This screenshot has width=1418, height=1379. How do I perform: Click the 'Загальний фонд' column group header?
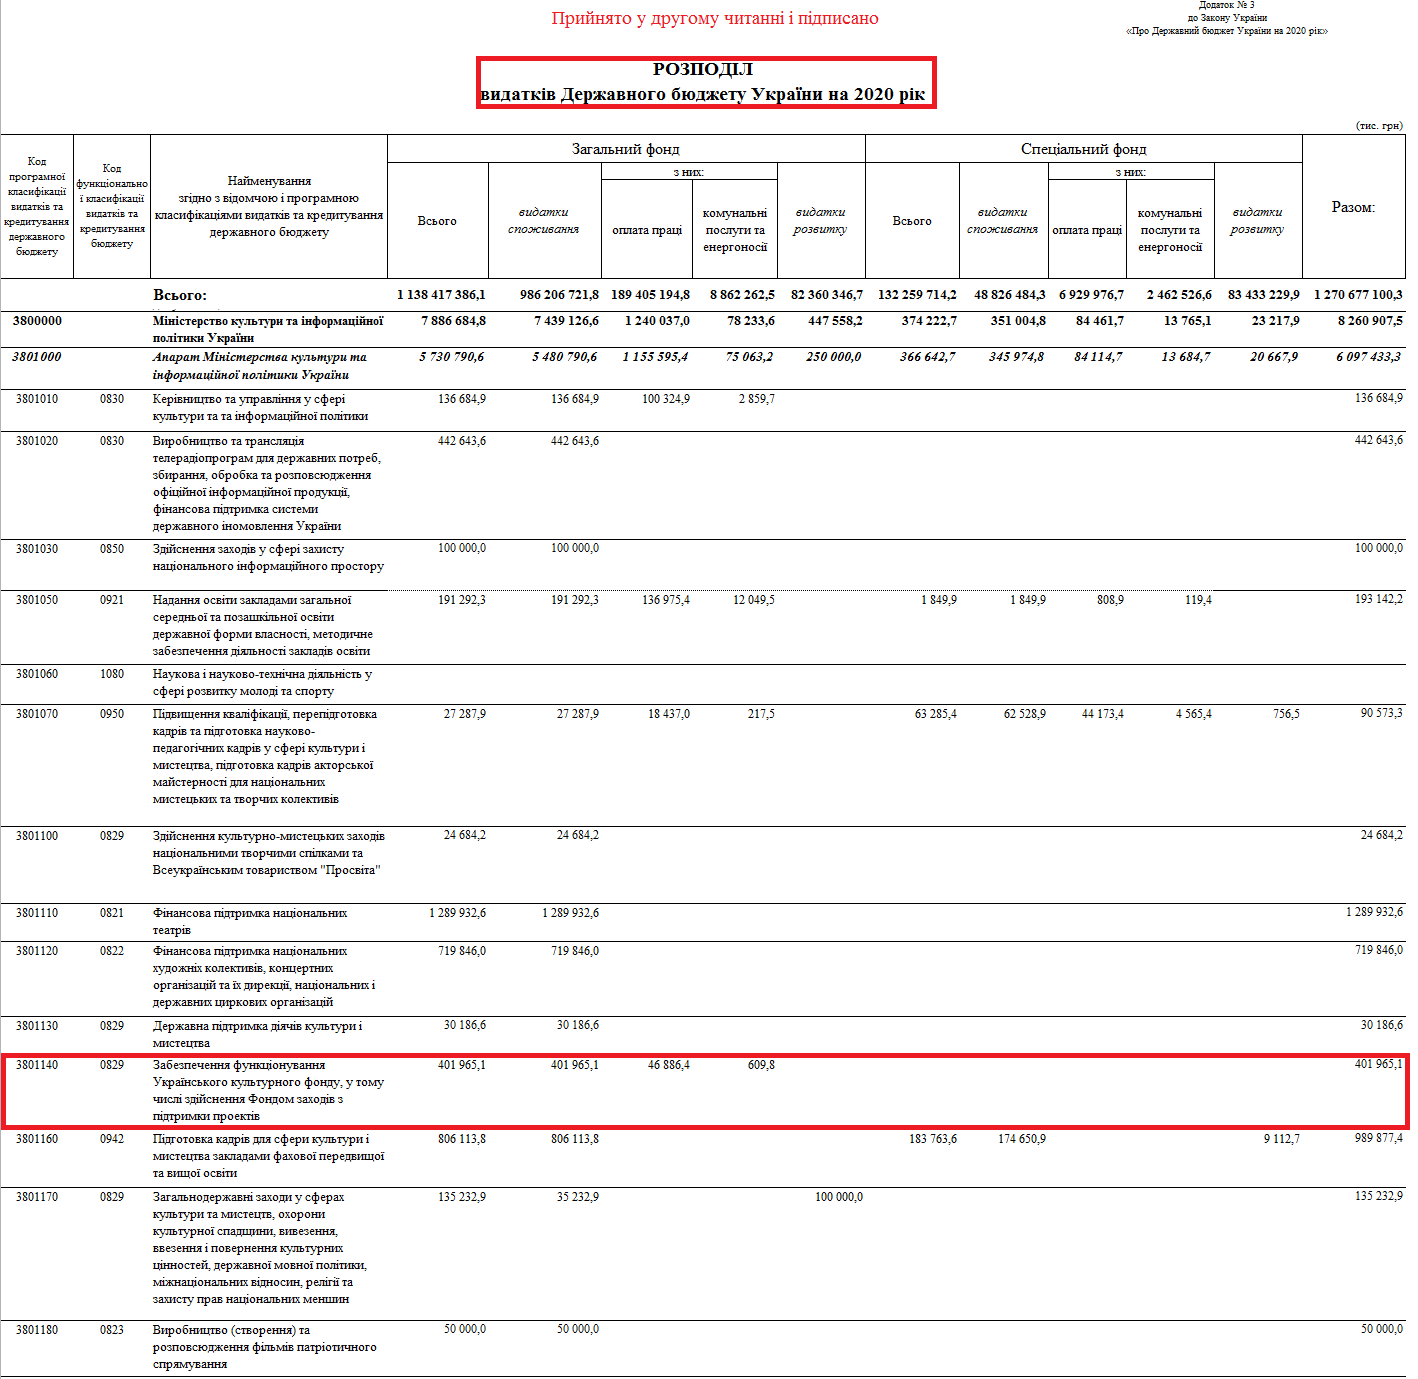coord(626,149)
